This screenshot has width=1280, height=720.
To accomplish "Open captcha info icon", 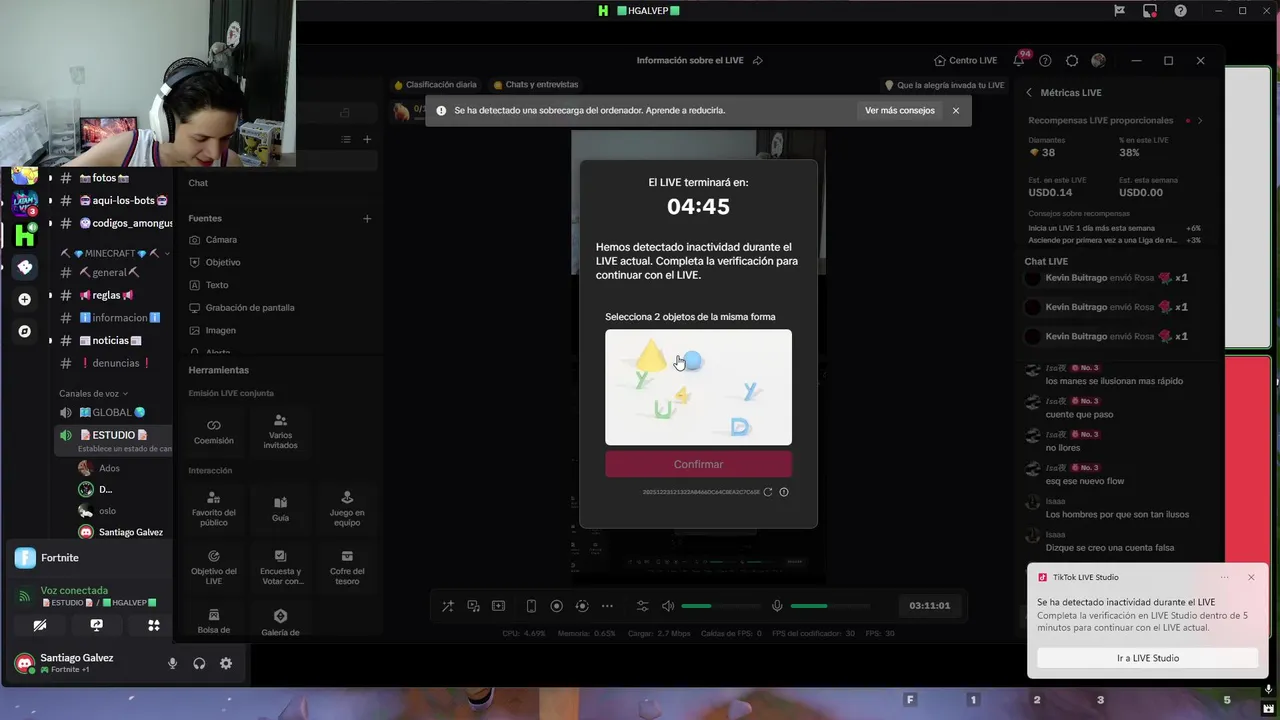I will (784, 492).
